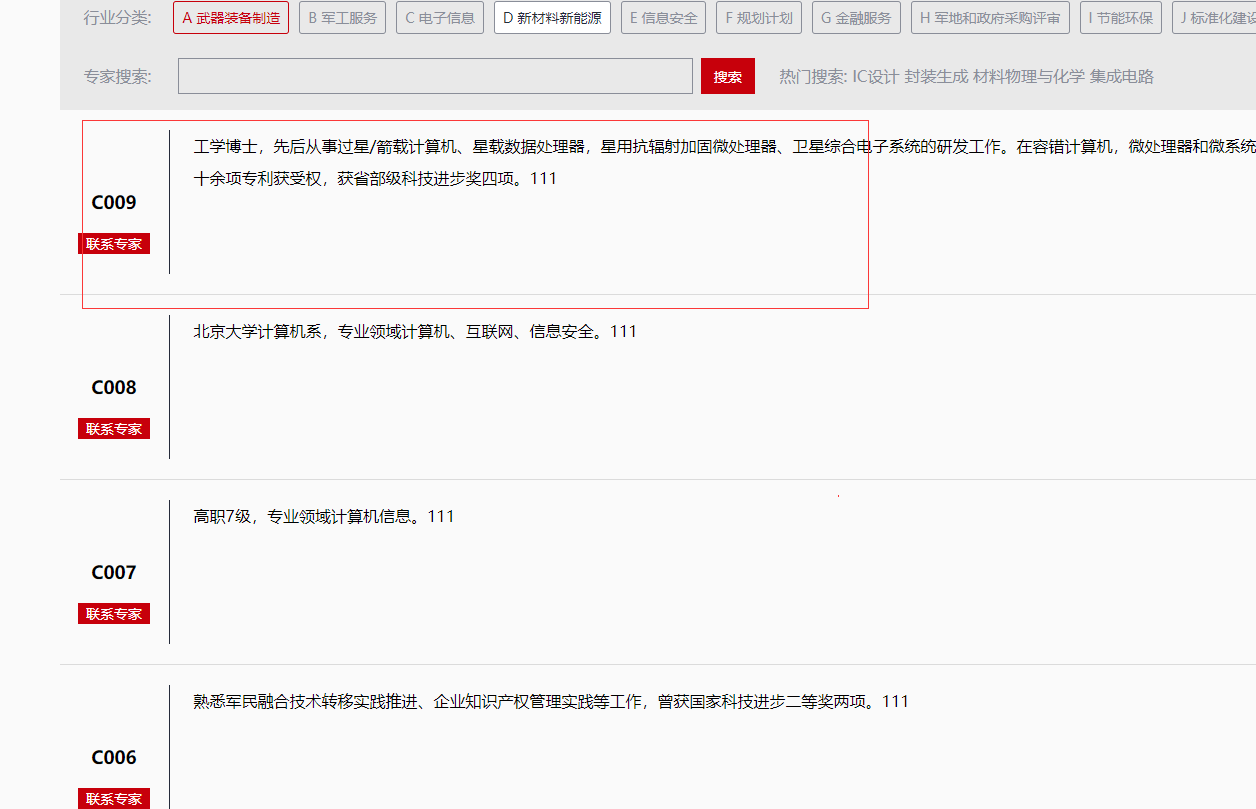Click 联系专家 for expert C009
1256x809 pixels.
click(114, 244)
